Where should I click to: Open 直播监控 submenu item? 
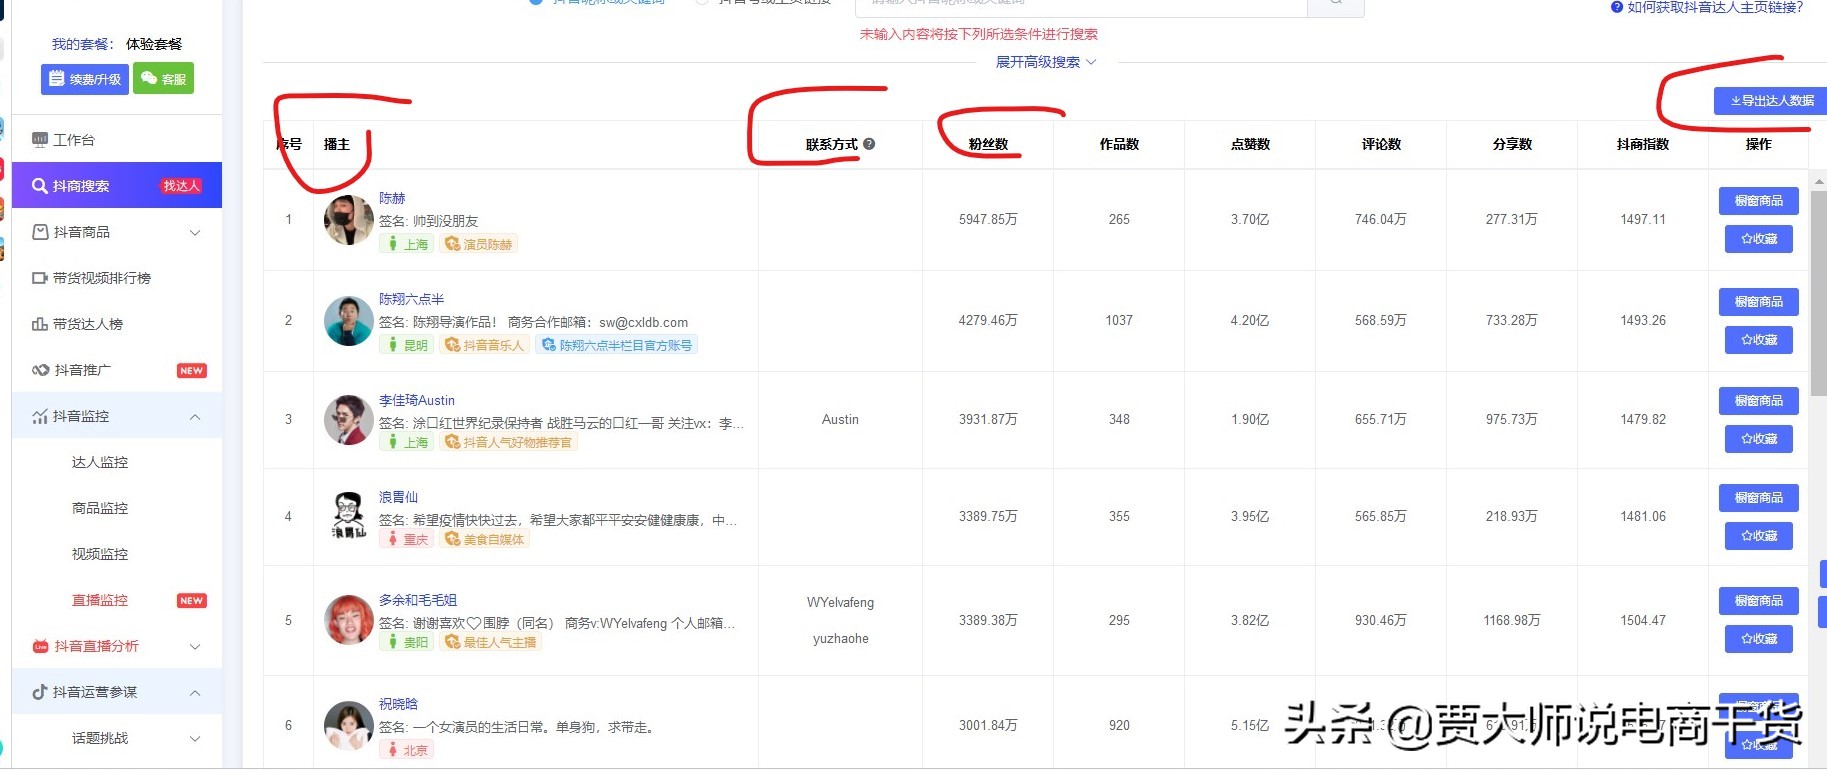click(x=100, y=600)
